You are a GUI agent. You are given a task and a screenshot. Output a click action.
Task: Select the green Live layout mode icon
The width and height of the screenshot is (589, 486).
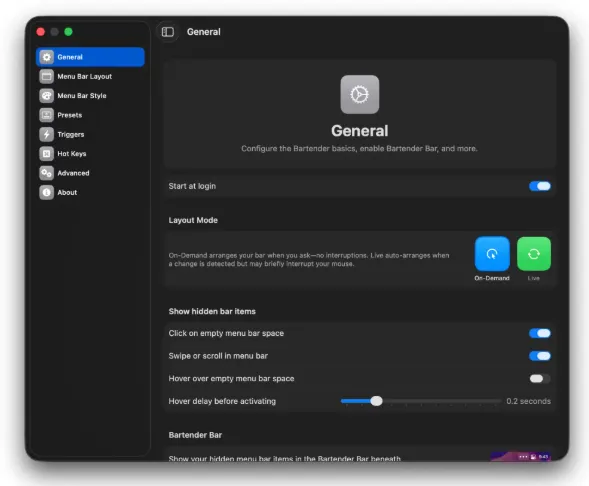534,254
